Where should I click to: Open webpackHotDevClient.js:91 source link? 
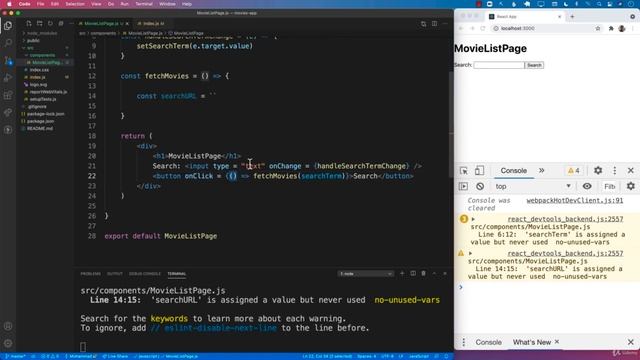coord(575,200)
